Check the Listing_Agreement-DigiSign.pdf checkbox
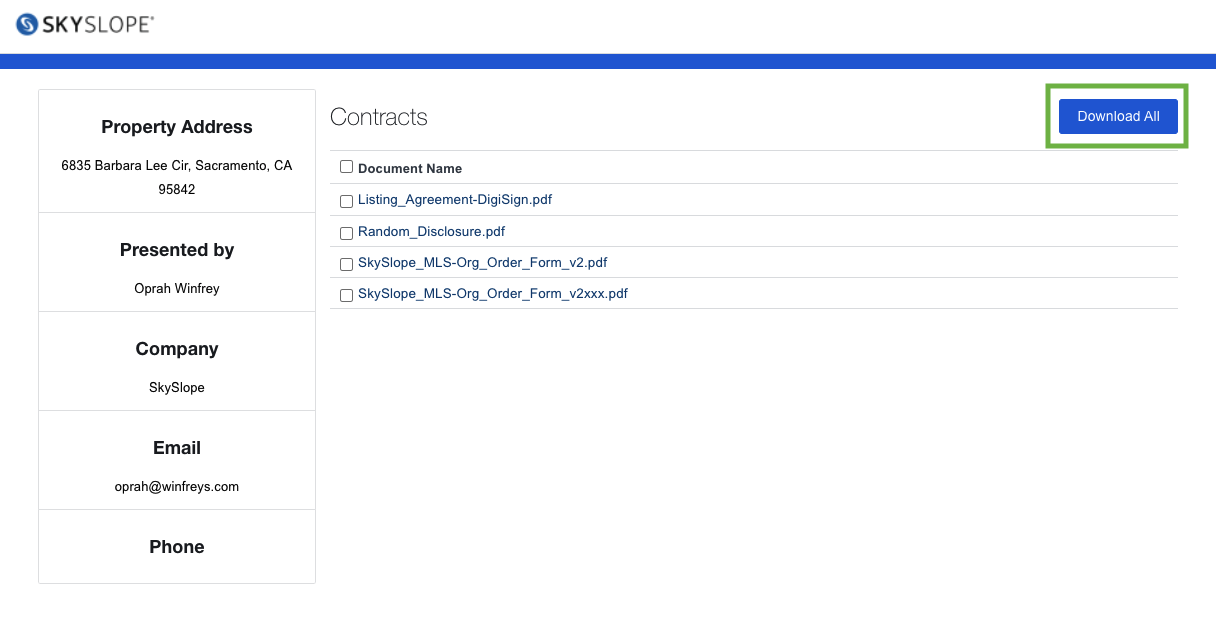Image resolution: width=1216 pixels, height=634 pixels. tap(346, 201)
